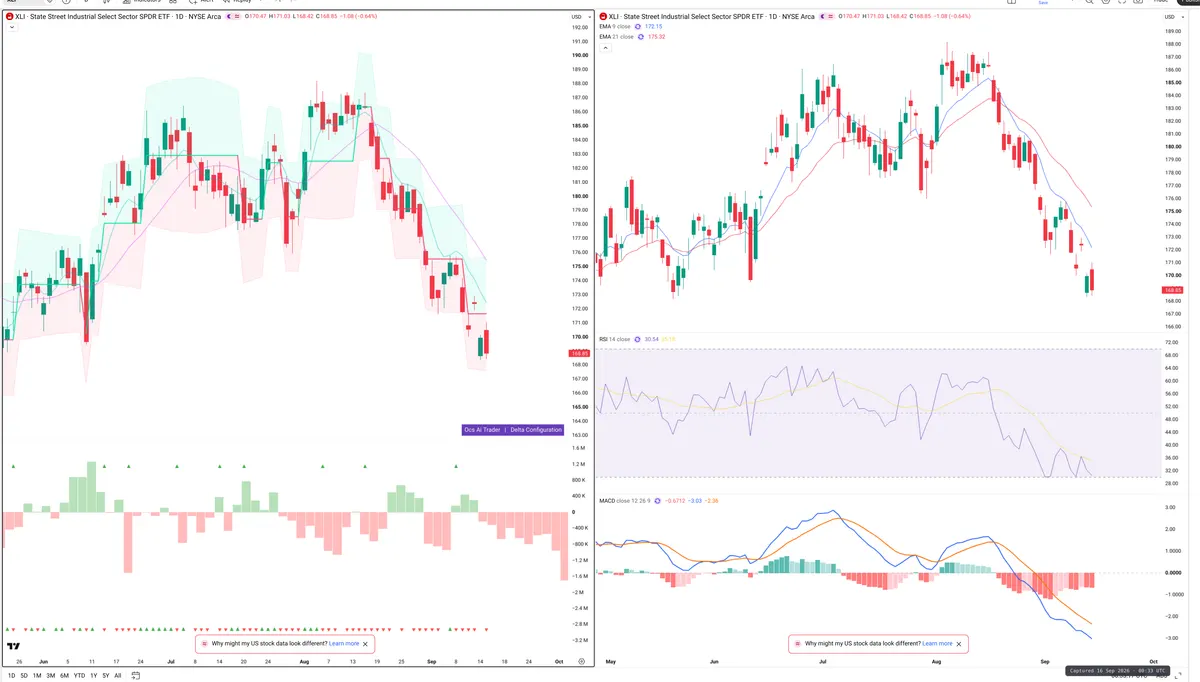The image size is (1200, 682).
Task: Dismiss the right chart data notice
Action: (x=959, y=644)
